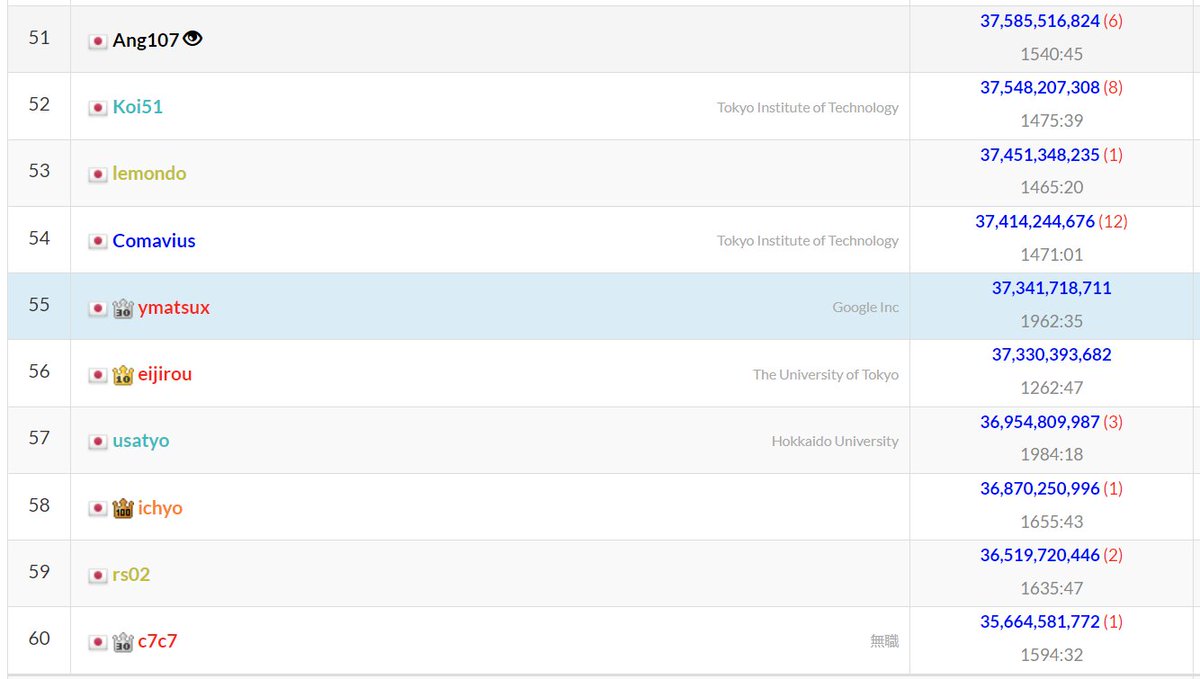1200x679 pixels.
Task: Click the crown 30 badge beside ymatsux
Action: [x=123, y=308]
